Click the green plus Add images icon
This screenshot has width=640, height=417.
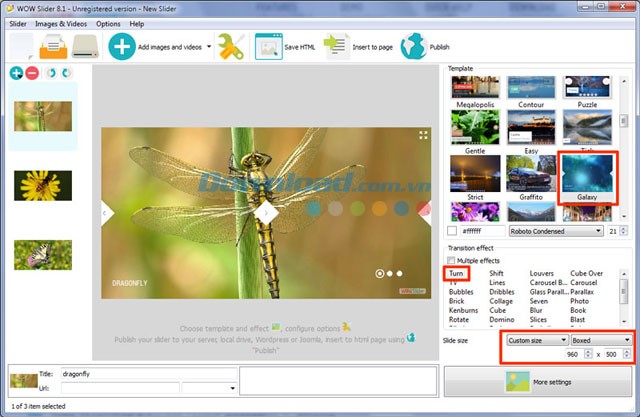pyautogui.click(x=122, y=46)
